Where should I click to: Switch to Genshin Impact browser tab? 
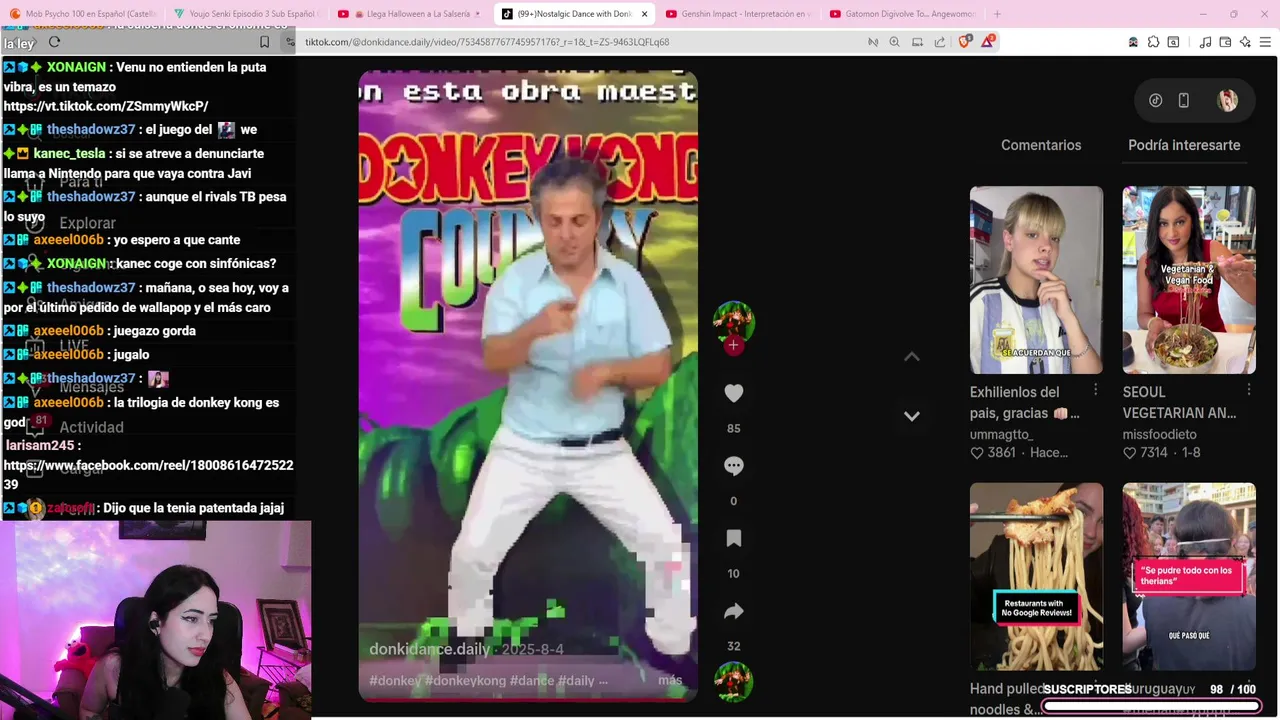(738, 14)
